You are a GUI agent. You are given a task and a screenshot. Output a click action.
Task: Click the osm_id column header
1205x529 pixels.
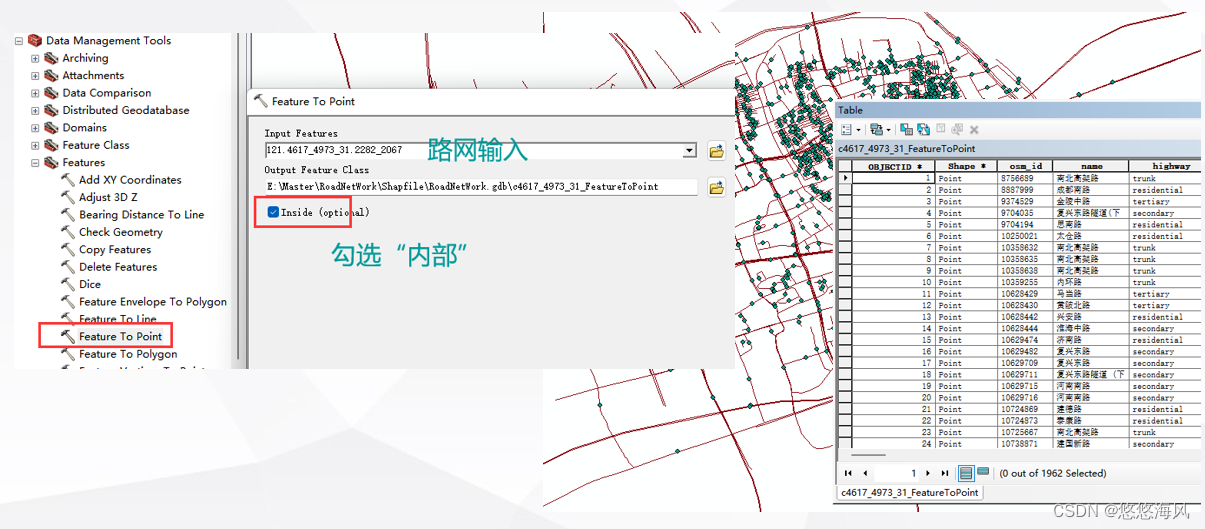(1025, 166)
